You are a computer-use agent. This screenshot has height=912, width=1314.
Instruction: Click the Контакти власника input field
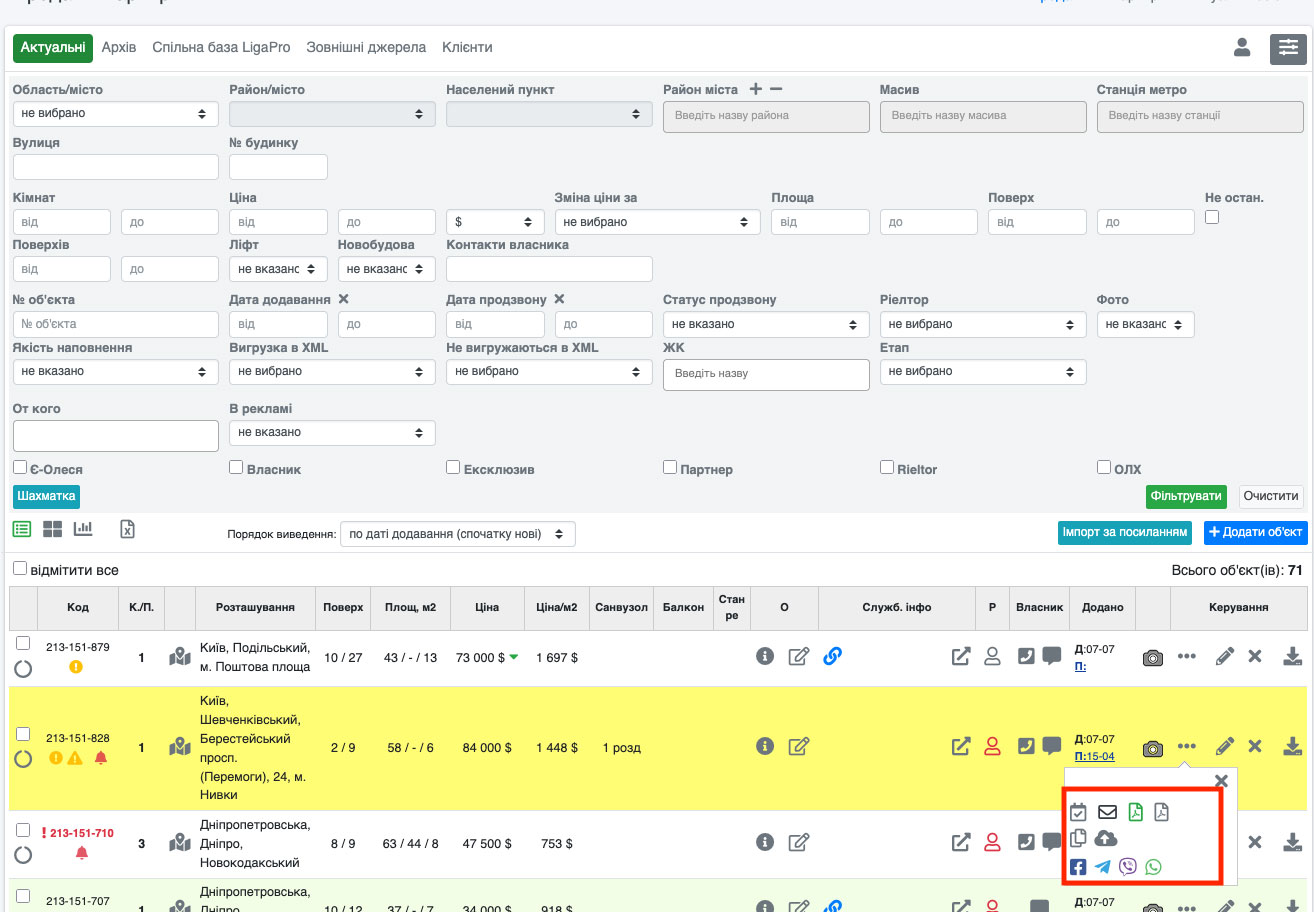pos(549,269)
